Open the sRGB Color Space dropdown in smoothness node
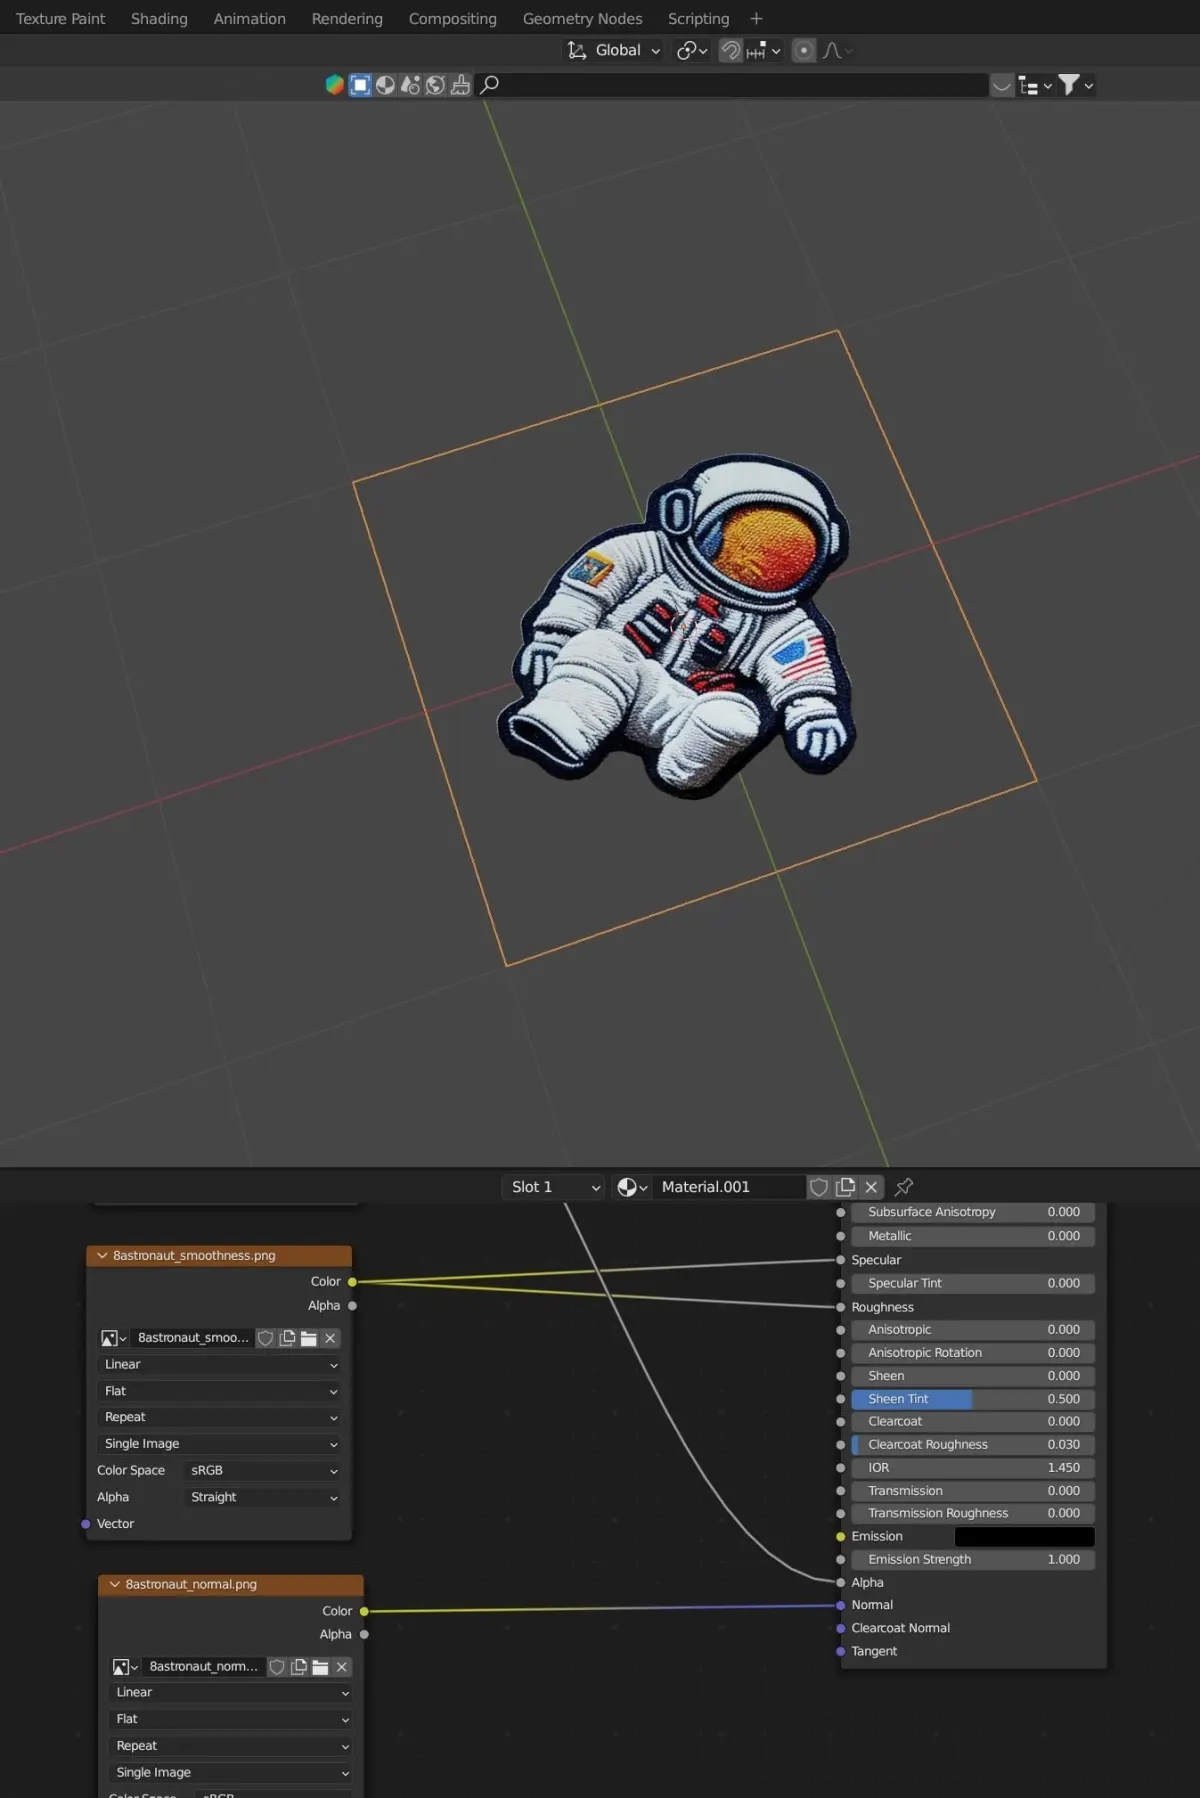This screenshot has height=1798, width=1200. pyautogui.click(x=263, y=1471)
